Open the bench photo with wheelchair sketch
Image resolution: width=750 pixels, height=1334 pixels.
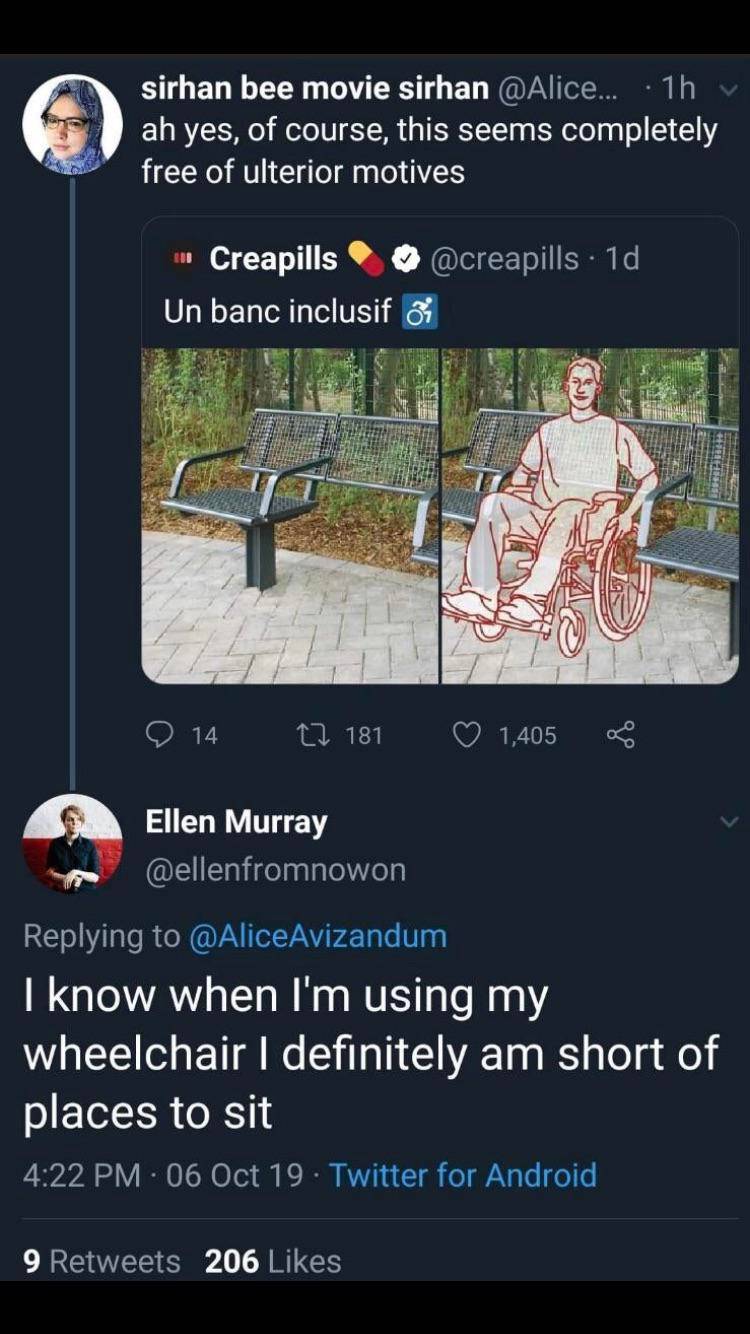coord(590,515)
